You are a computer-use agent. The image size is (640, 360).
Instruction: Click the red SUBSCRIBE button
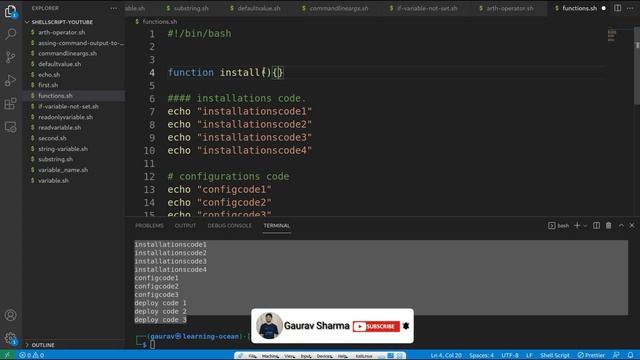tap(376, 326)
